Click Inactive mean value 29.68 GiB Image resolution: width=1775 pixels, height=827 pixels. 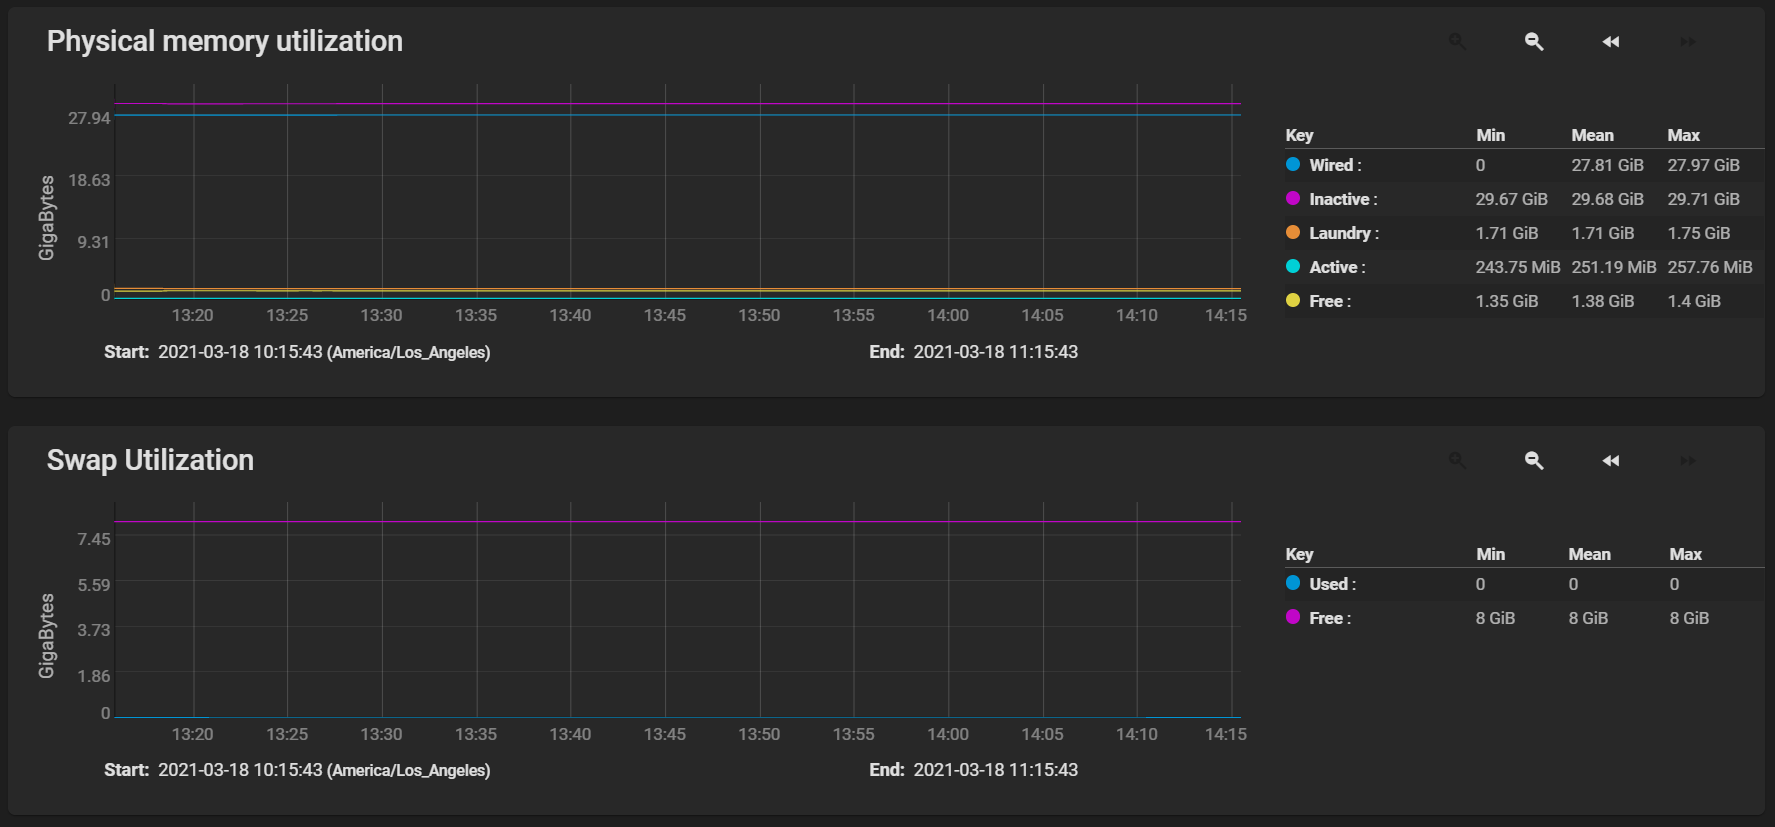pyautogui.click(x=1607, y=199)
